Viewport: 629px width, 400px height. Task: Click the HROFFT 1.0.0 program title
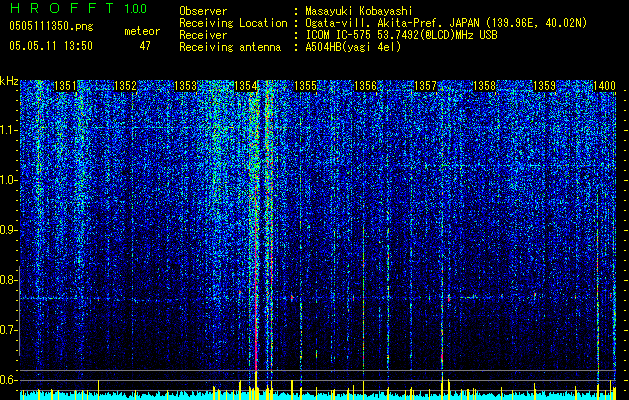(78, 8)
